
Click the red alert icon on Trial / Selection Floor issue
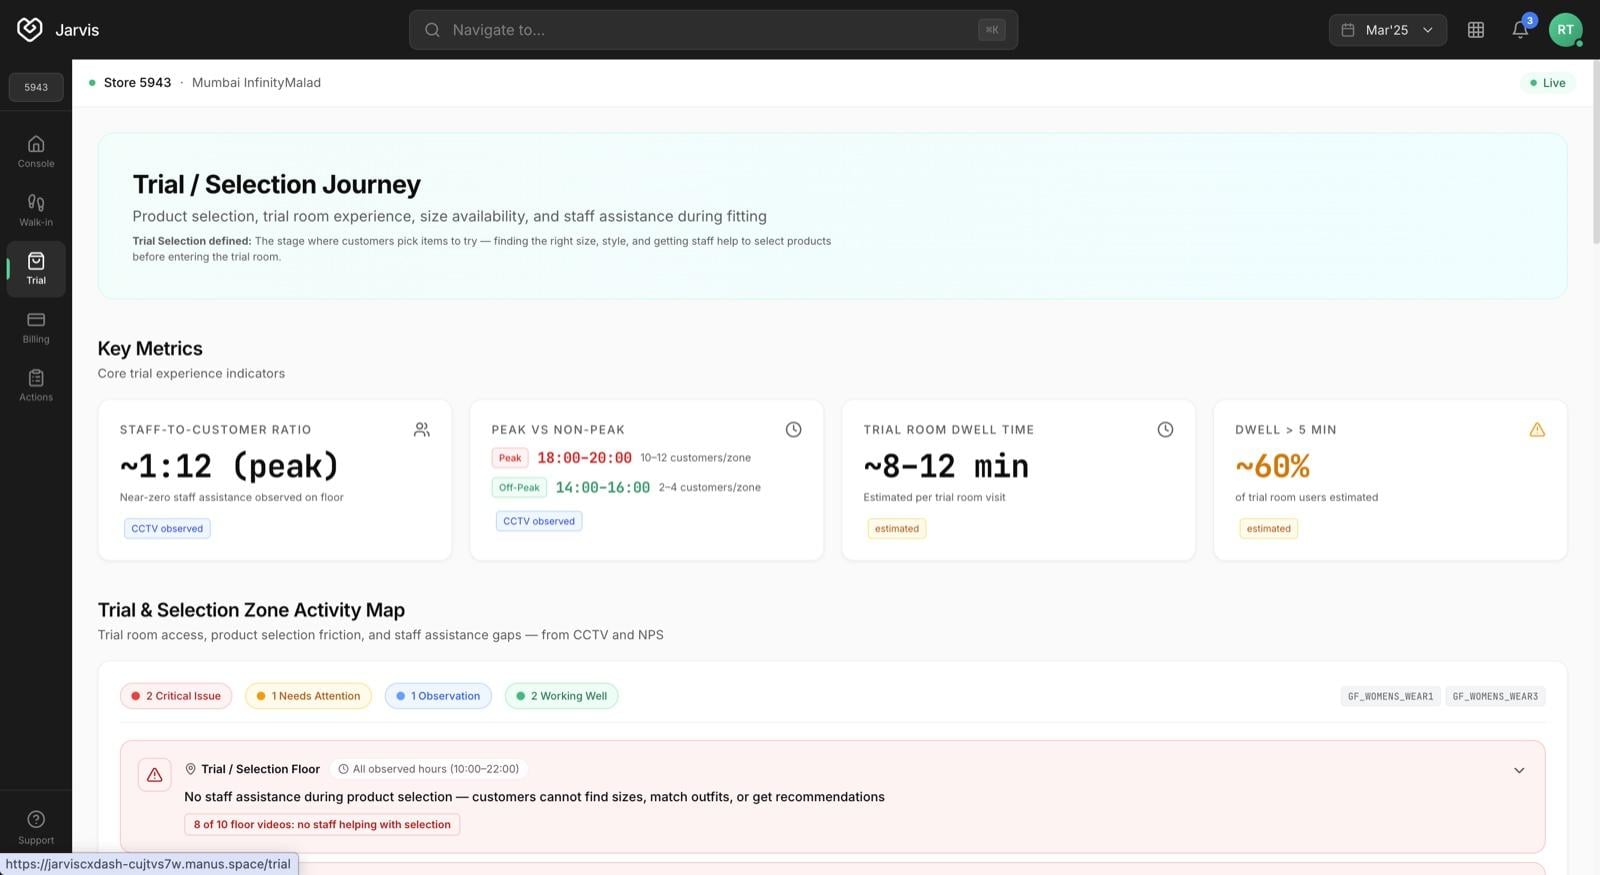click(x=154, y=775)
